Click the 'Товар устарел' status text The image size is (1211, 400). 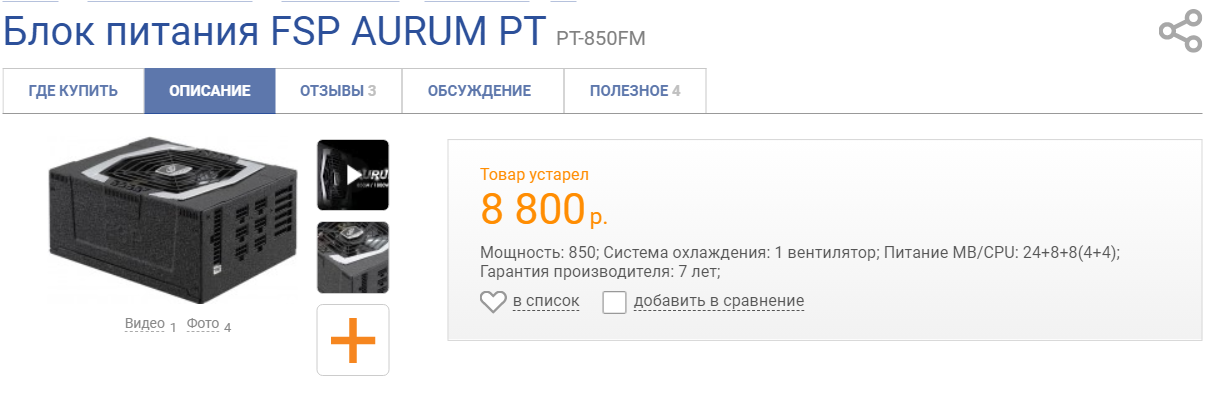(x=534, y=174)
